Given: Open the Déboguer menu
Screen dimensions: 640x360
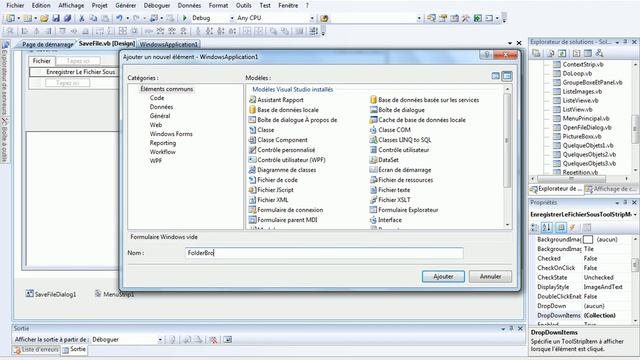Looking at the screenshot, I should 157,5.
